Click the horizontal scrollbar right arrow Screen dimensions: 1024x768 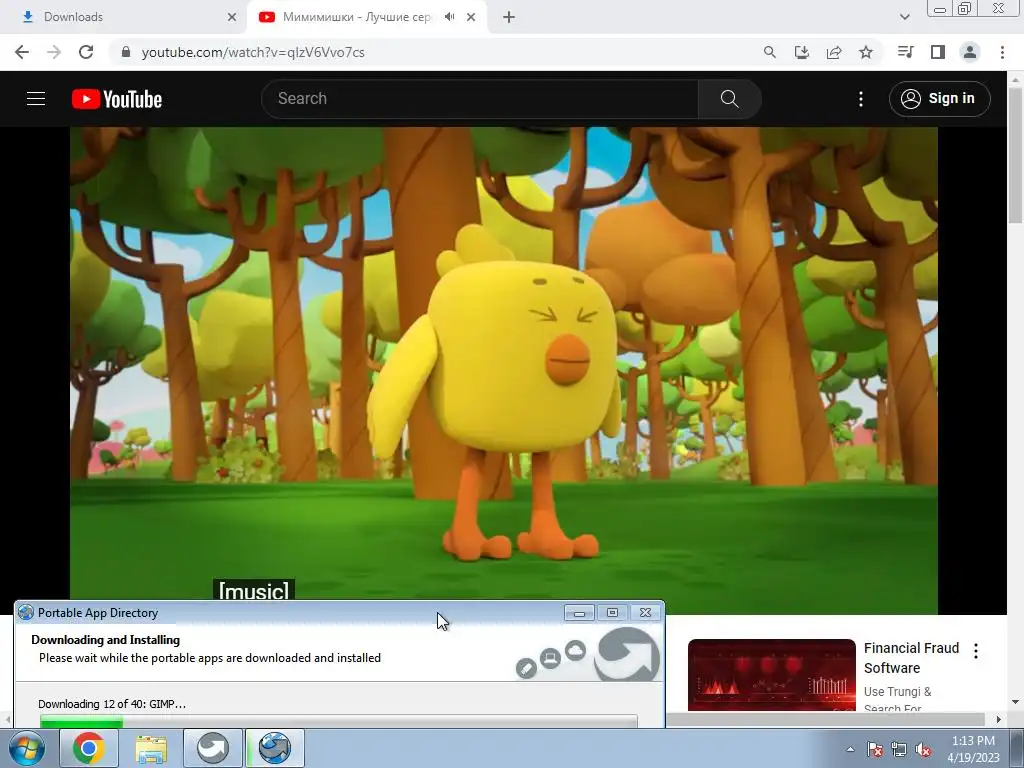tap(998, 719)
